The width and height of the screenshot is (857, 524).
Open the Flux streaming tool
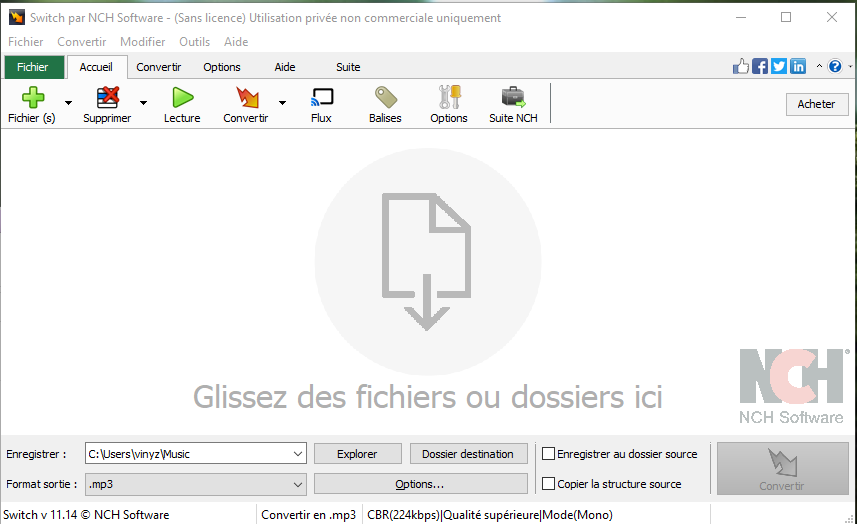point(321,98)
